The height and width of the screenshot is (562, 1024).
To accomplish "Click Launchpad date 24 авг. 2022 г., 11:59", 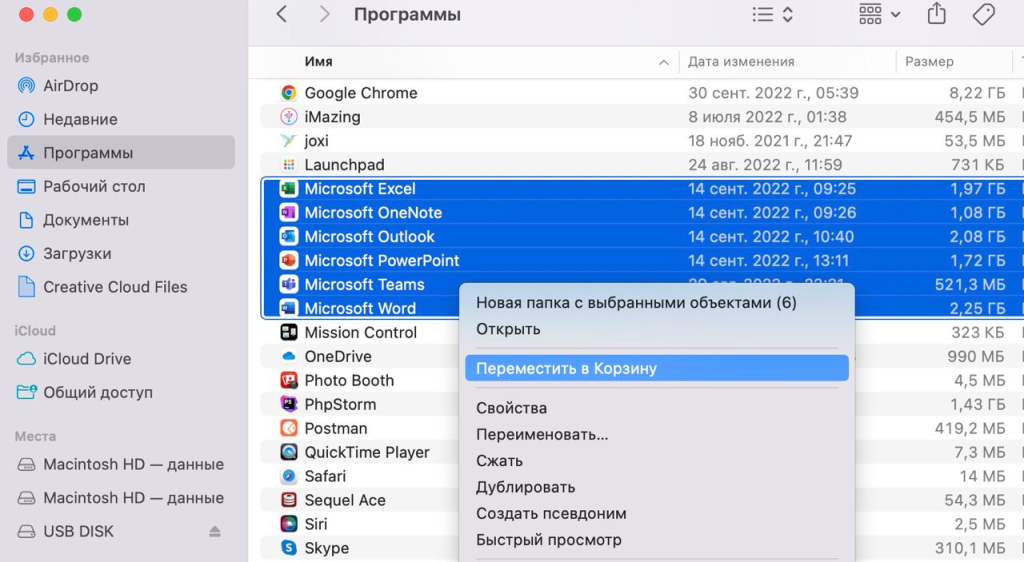I will pos(765,164).
